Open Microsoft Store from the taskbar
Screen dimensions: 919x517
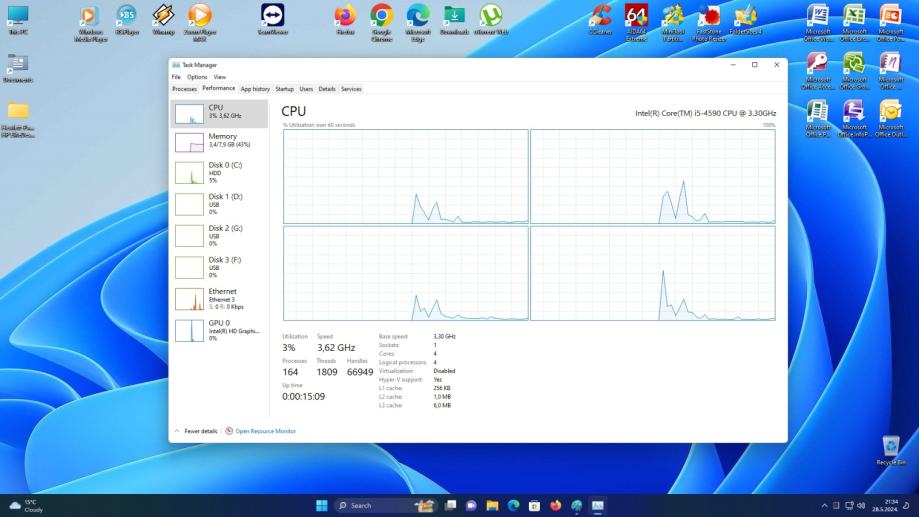point(535,505)
